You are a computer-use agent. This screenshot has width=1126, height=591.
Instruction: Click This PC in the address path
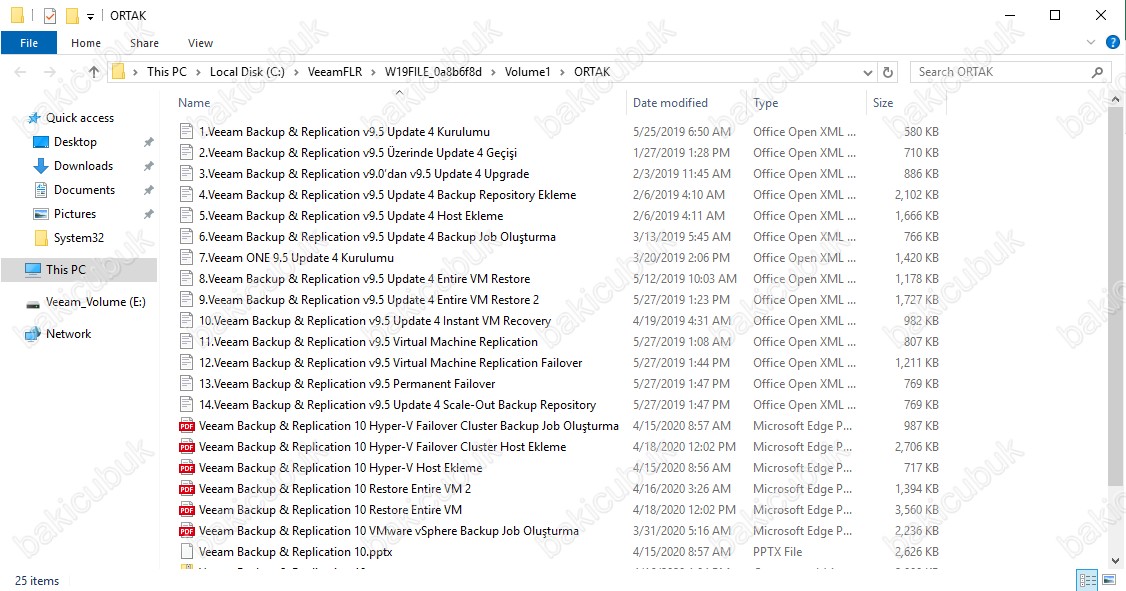click(x=167, y=72)
